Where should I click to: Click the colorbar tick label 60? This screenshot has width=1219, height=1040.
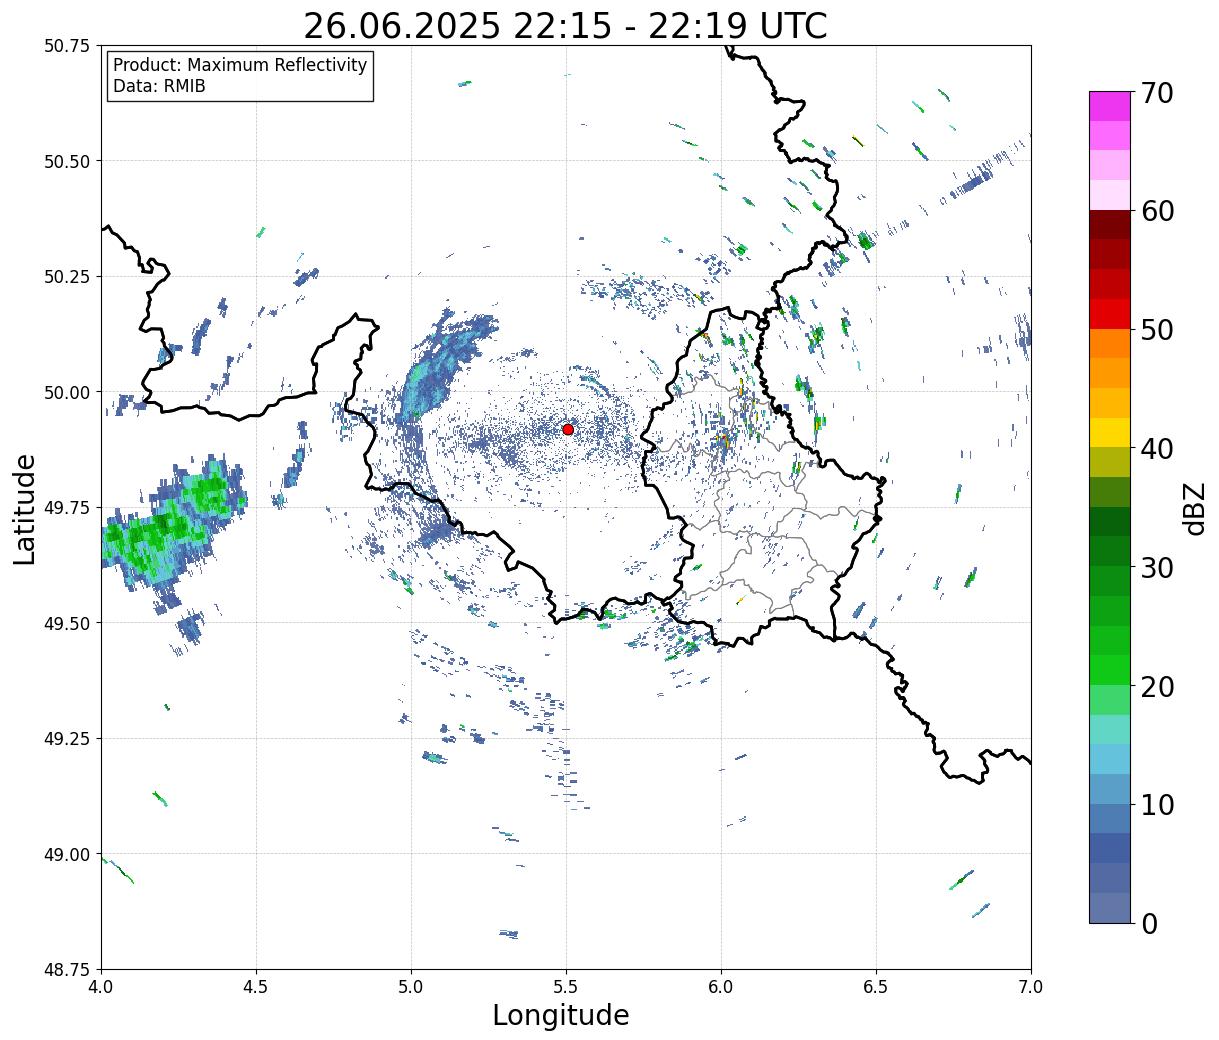point(1156,211)
